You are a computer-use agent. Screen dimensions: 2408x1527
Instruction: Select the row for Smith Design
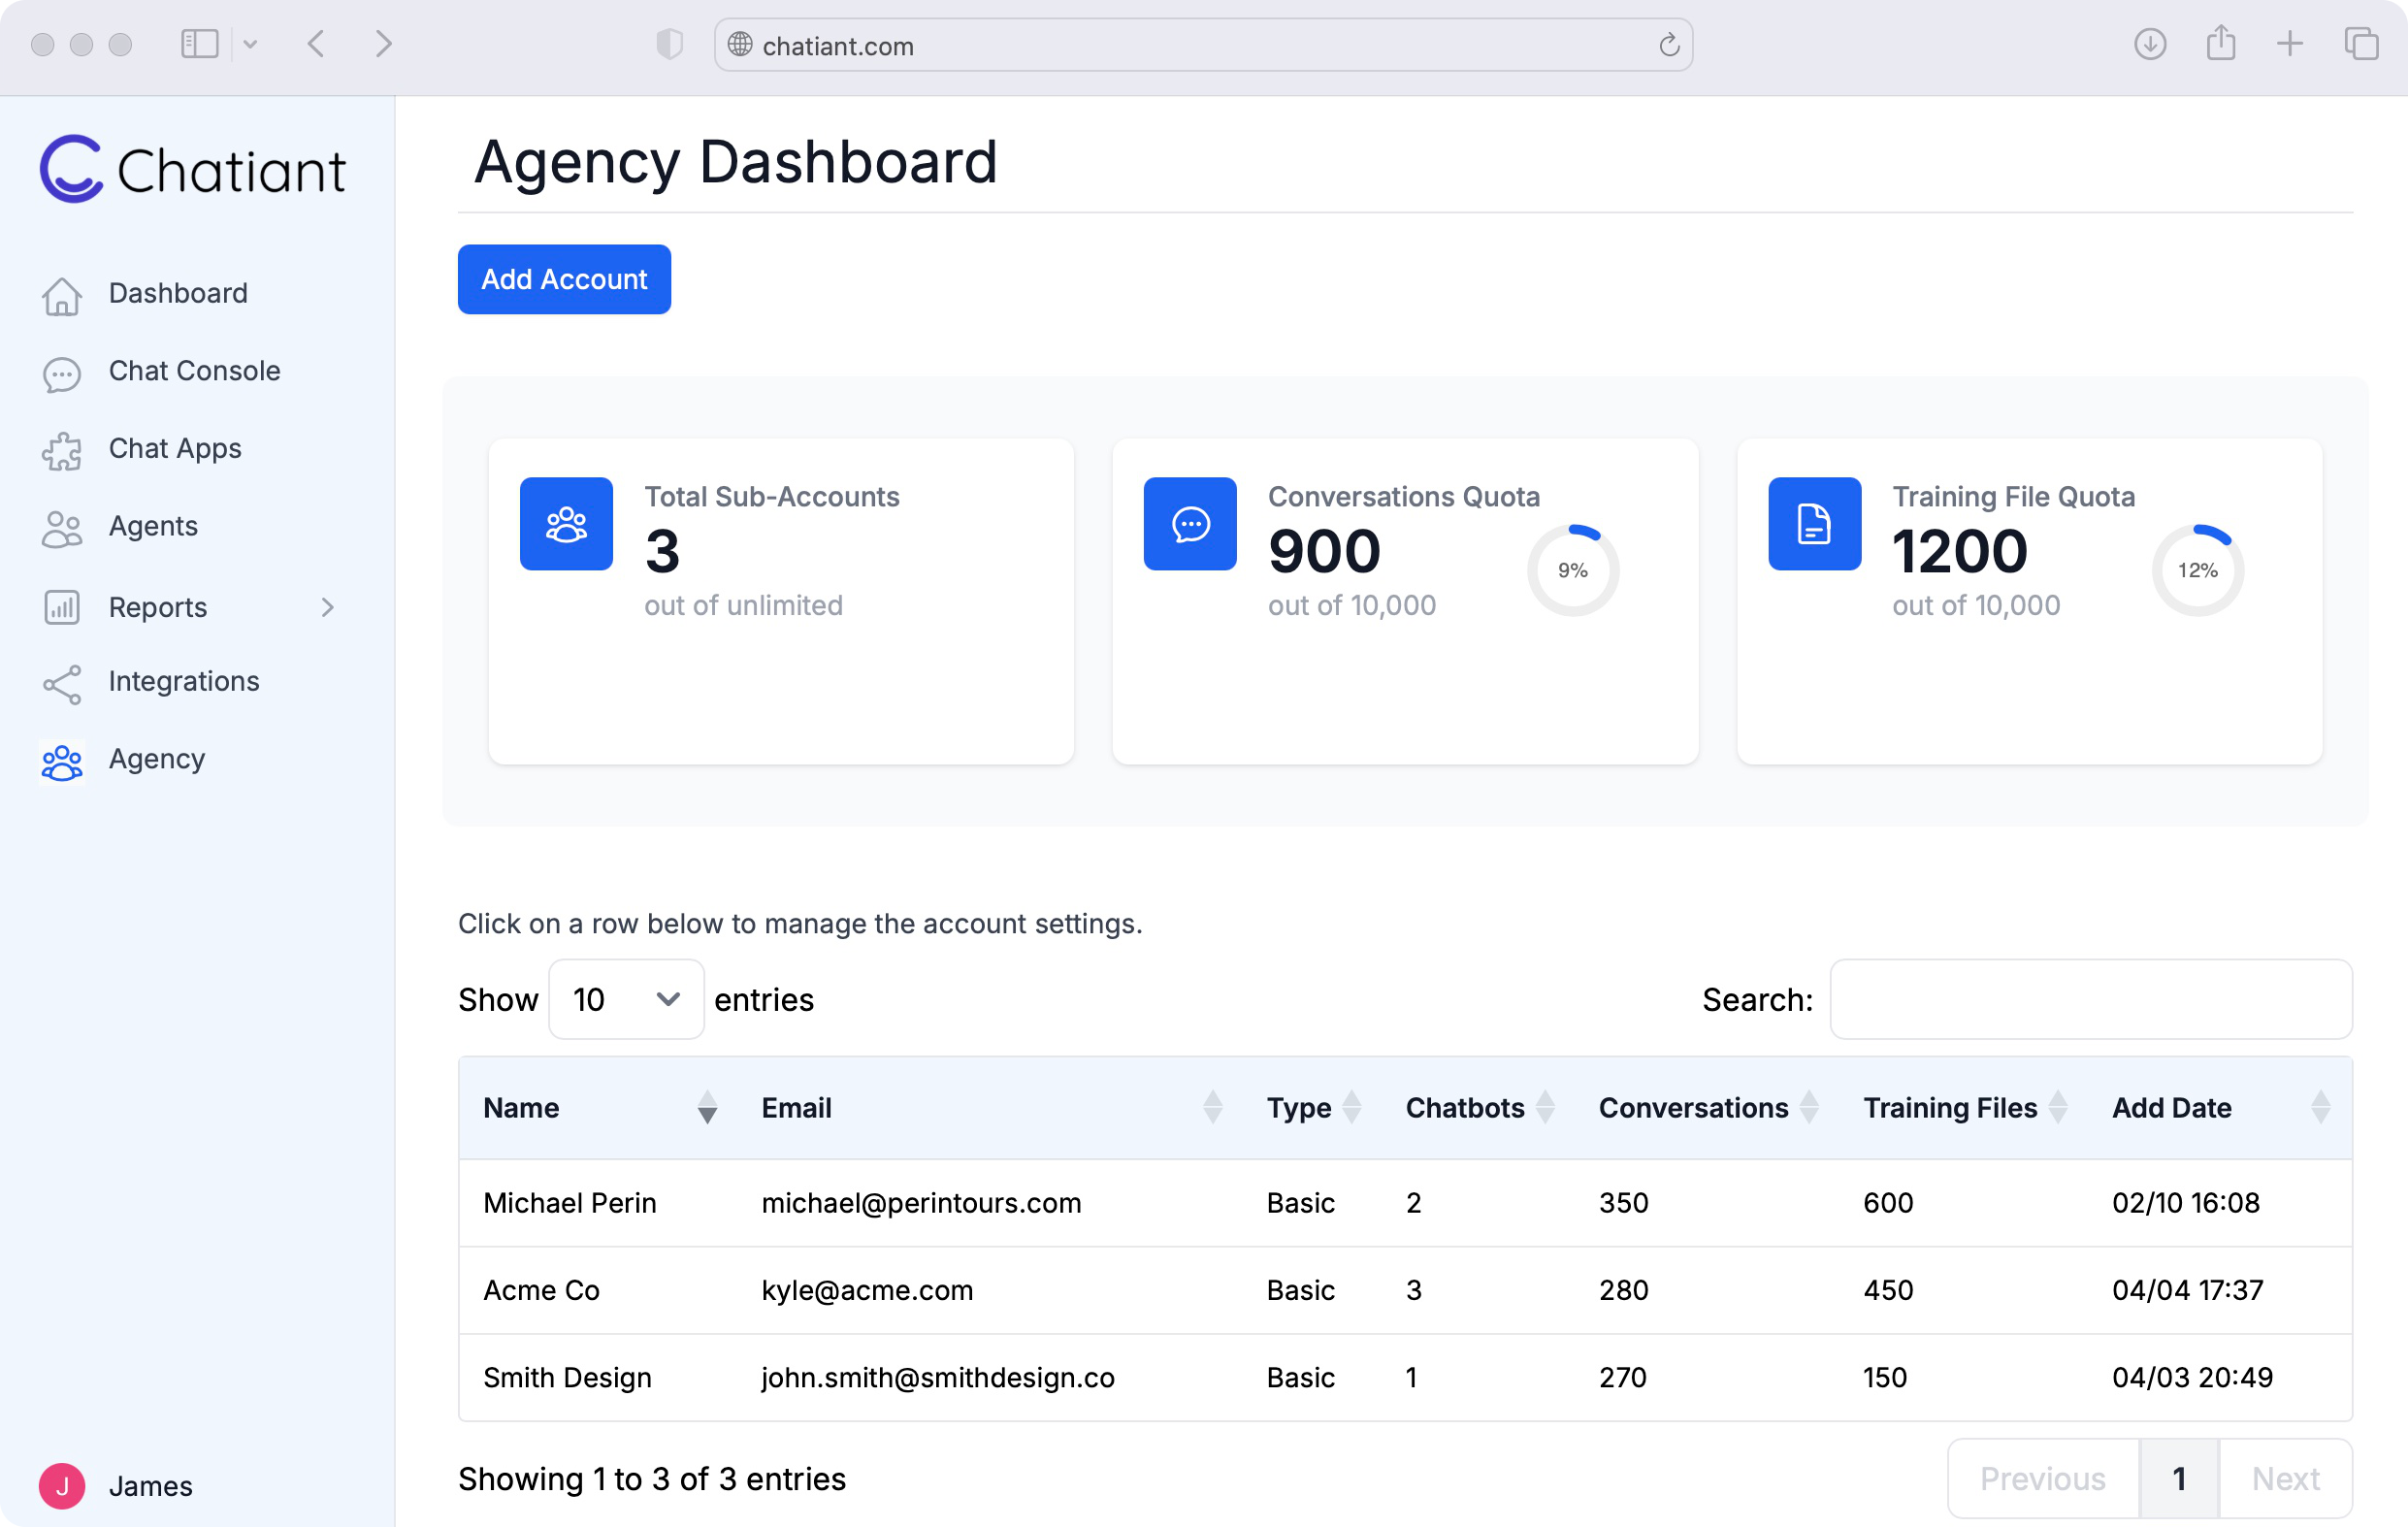(1200, 1377)
